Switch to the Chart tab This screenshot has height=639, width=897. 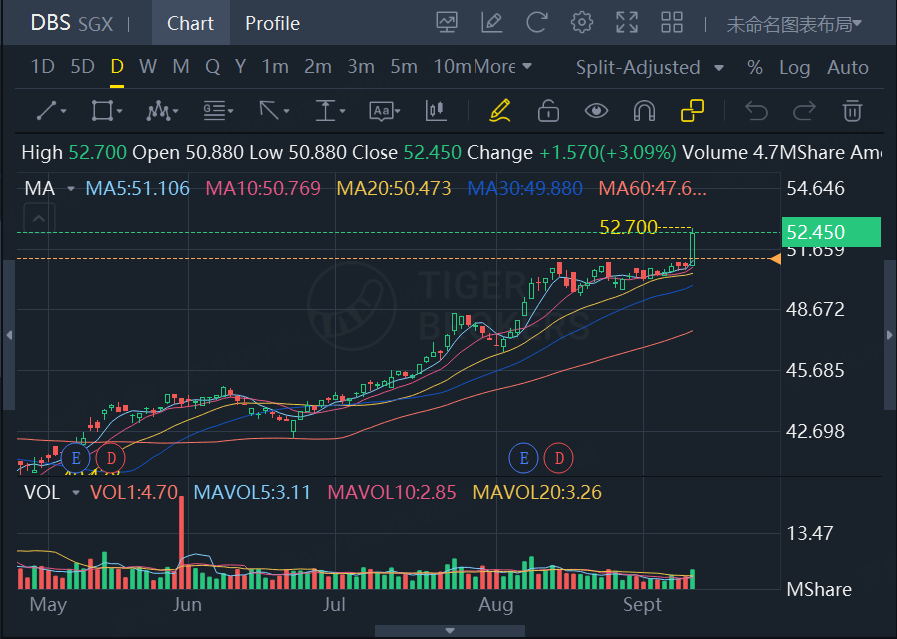[x=190, y=23]
